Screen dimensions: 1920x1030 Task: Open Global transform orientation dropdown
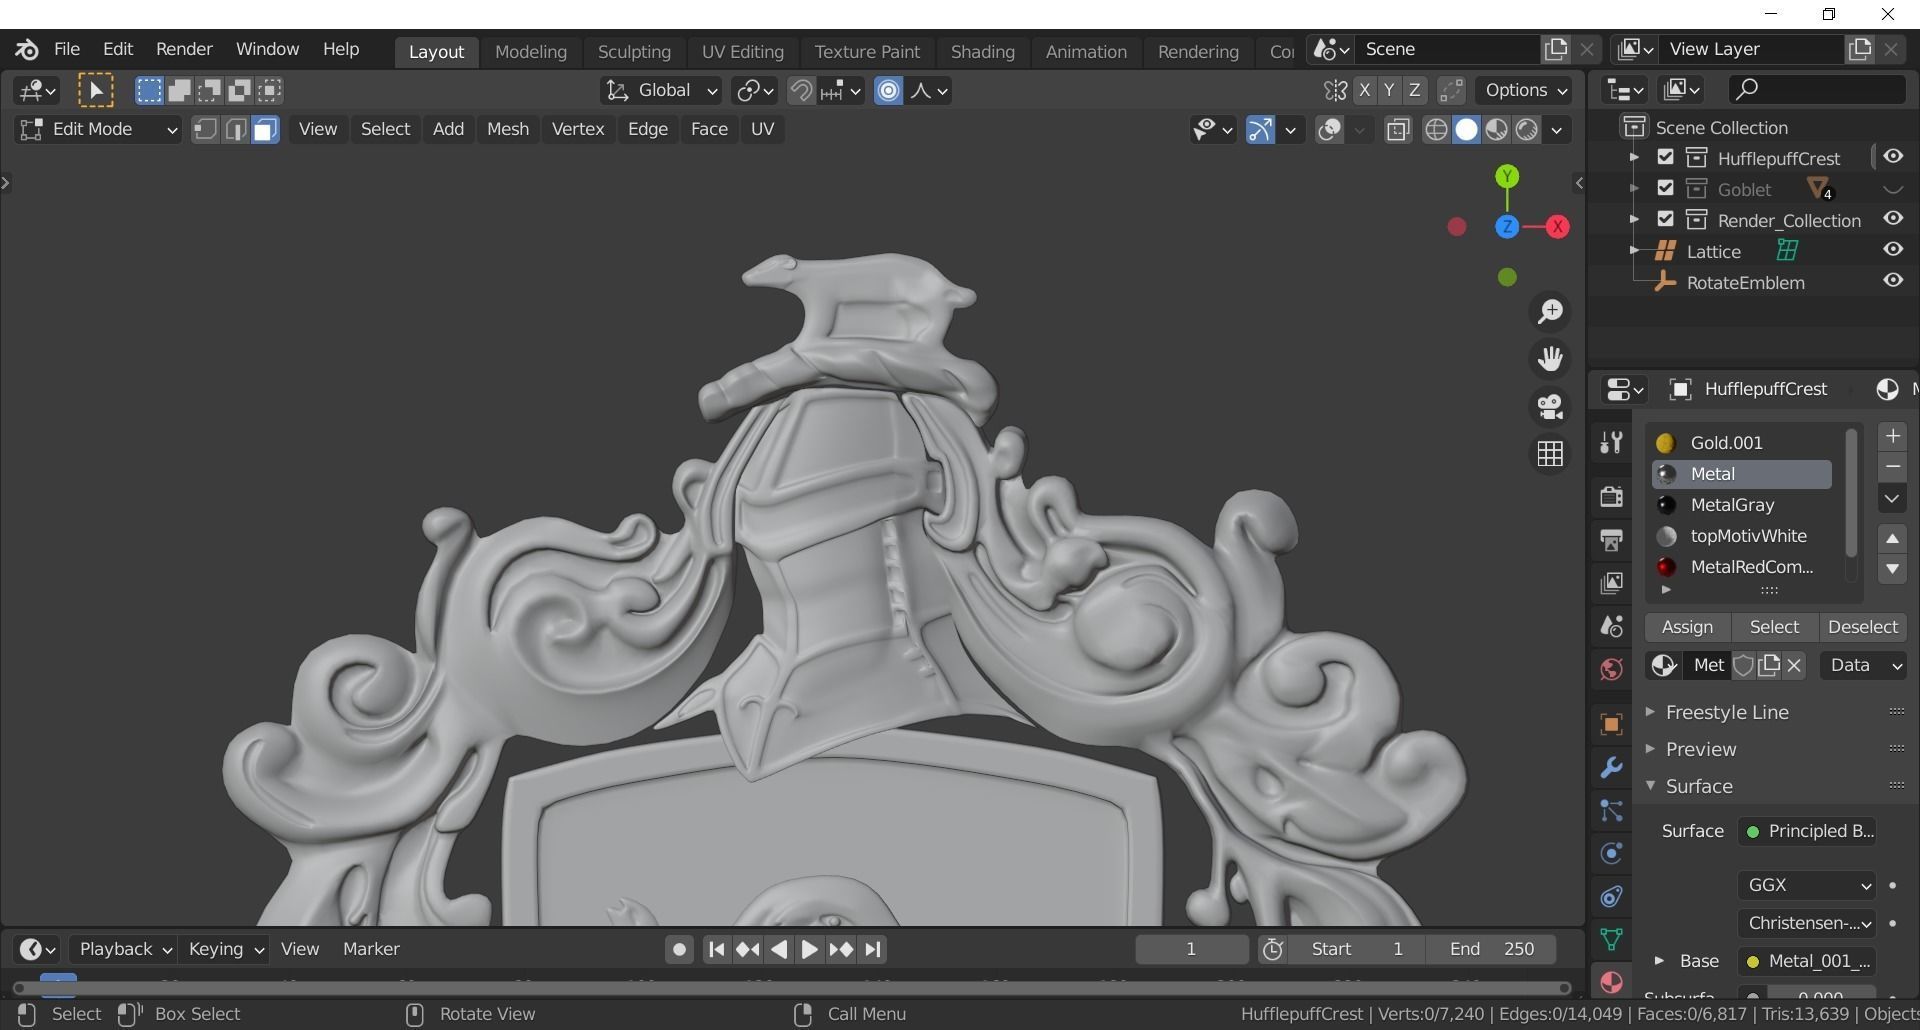(x=660, y=91)
